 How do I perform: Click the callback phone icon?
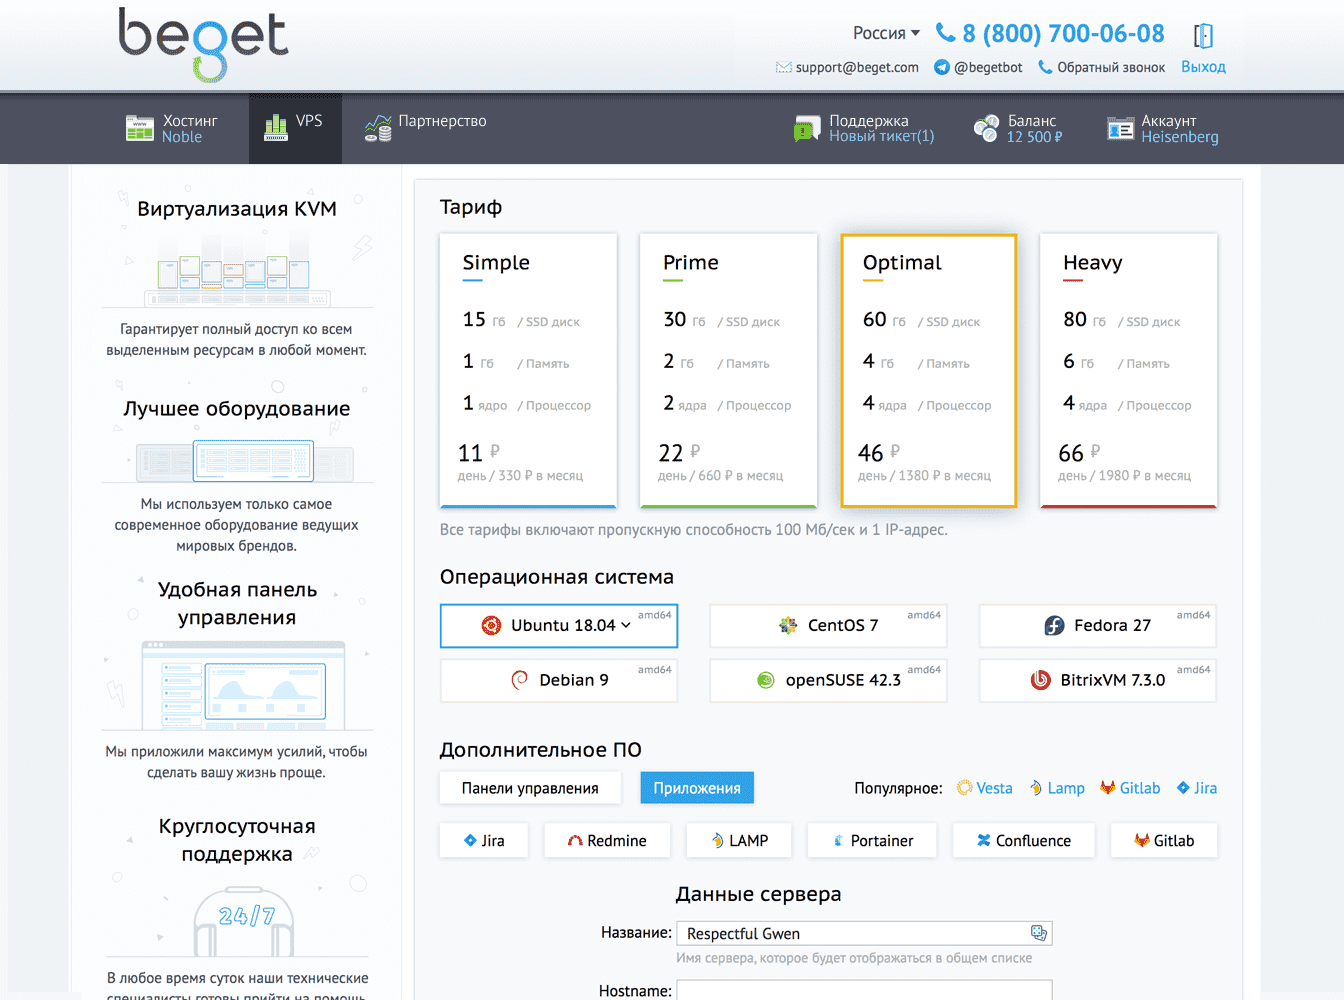coord(1045,67)
